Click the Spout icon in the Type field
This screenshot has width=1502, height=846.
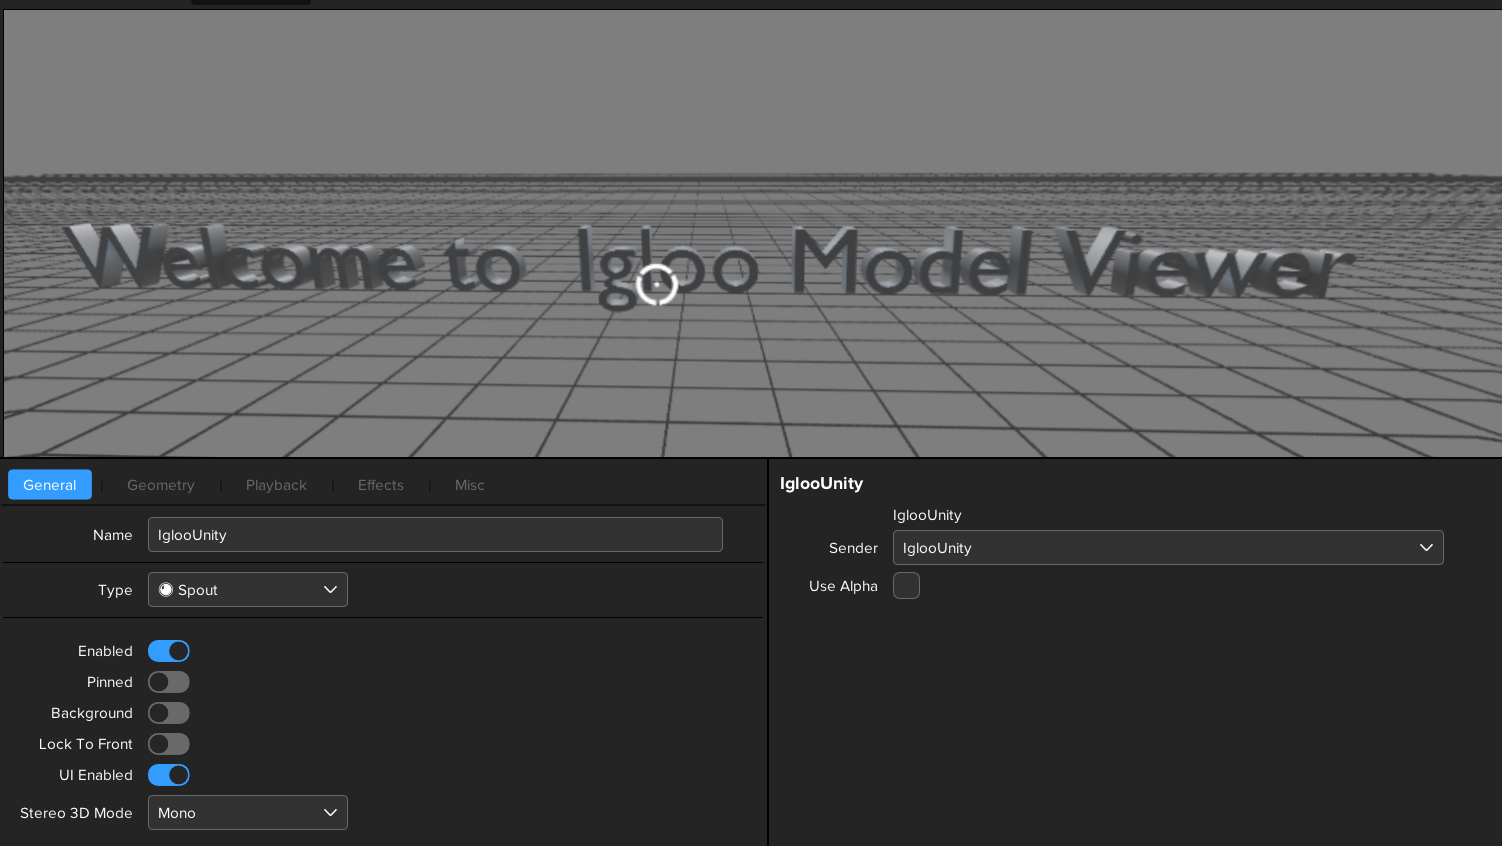click(x=166, y=590)
